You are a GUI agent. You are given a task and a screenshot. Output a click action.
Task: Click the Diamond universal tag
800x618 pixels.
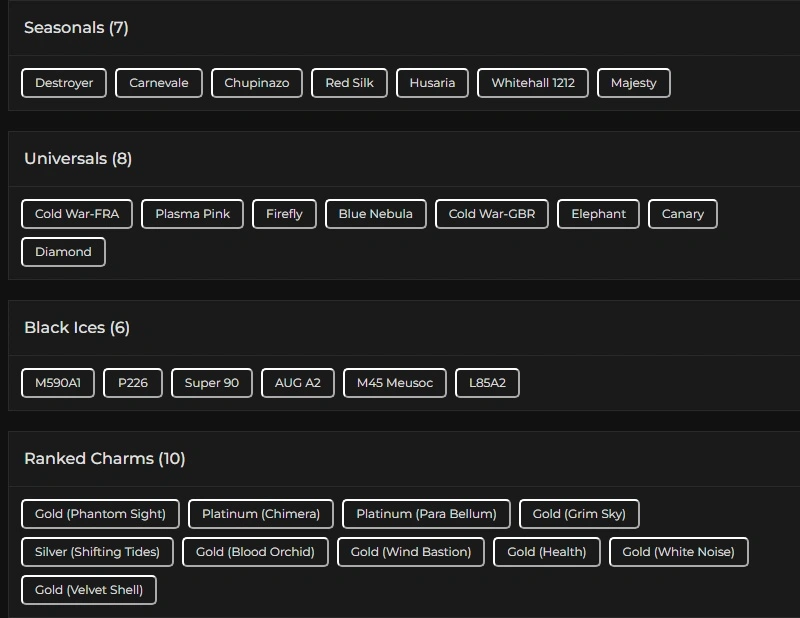63,252
